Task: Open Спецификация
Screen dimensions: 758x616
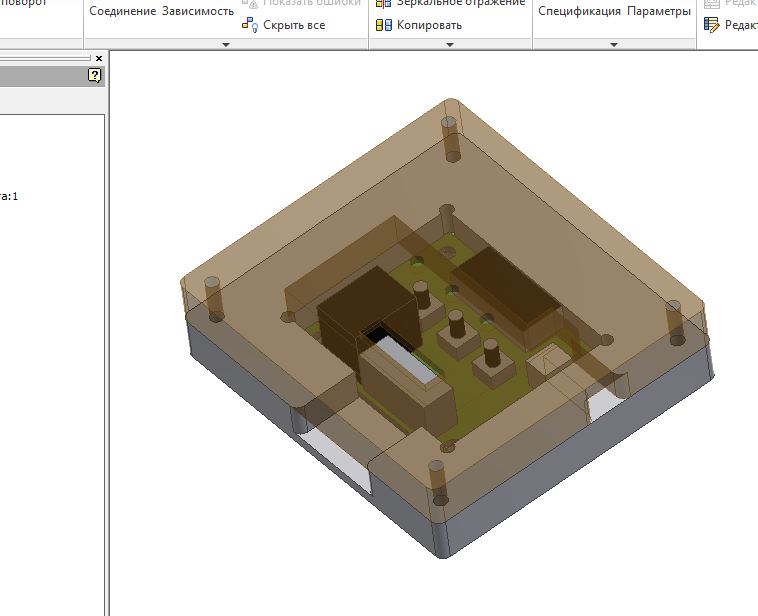Action: (x=579, y=11)
